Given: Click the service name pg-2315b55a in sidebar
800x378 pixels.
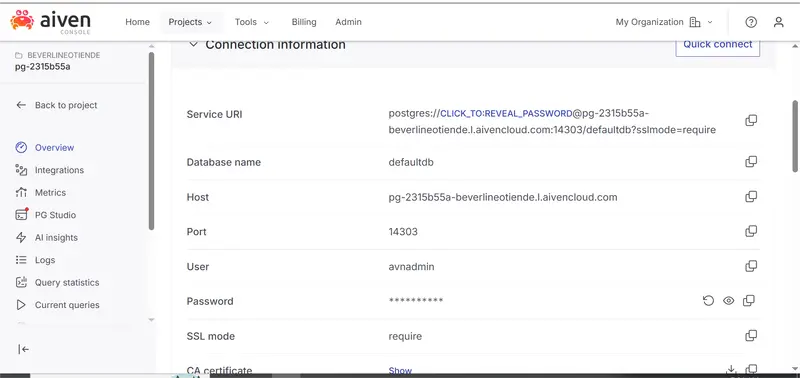Looking at the screenshot, I should click(43, 67).
